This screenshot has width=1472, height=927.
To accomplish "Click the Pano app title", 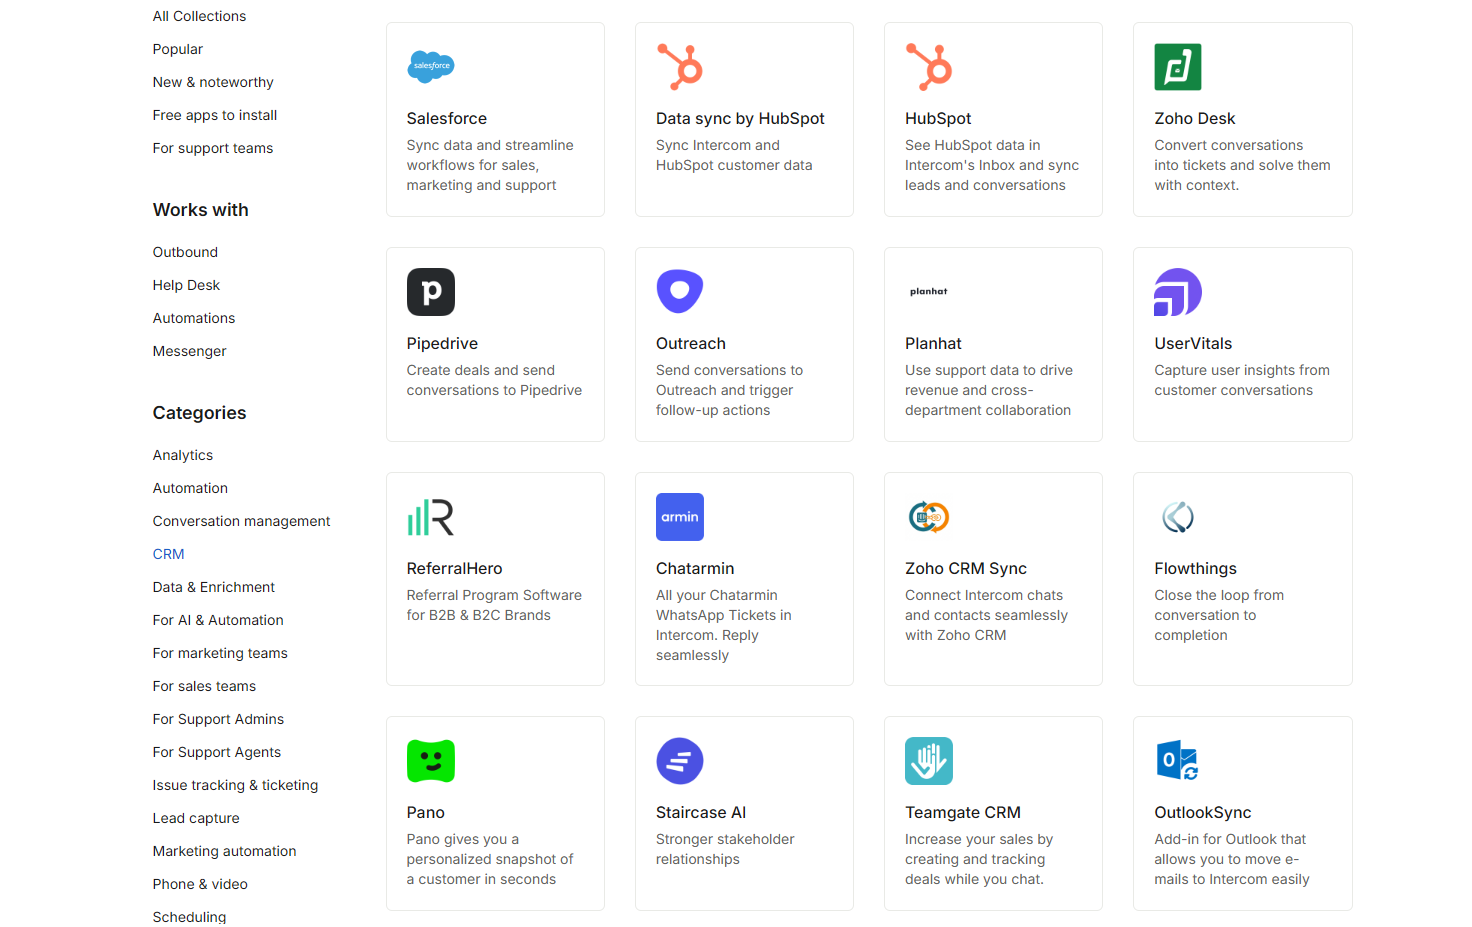I will tap(426, 812).
